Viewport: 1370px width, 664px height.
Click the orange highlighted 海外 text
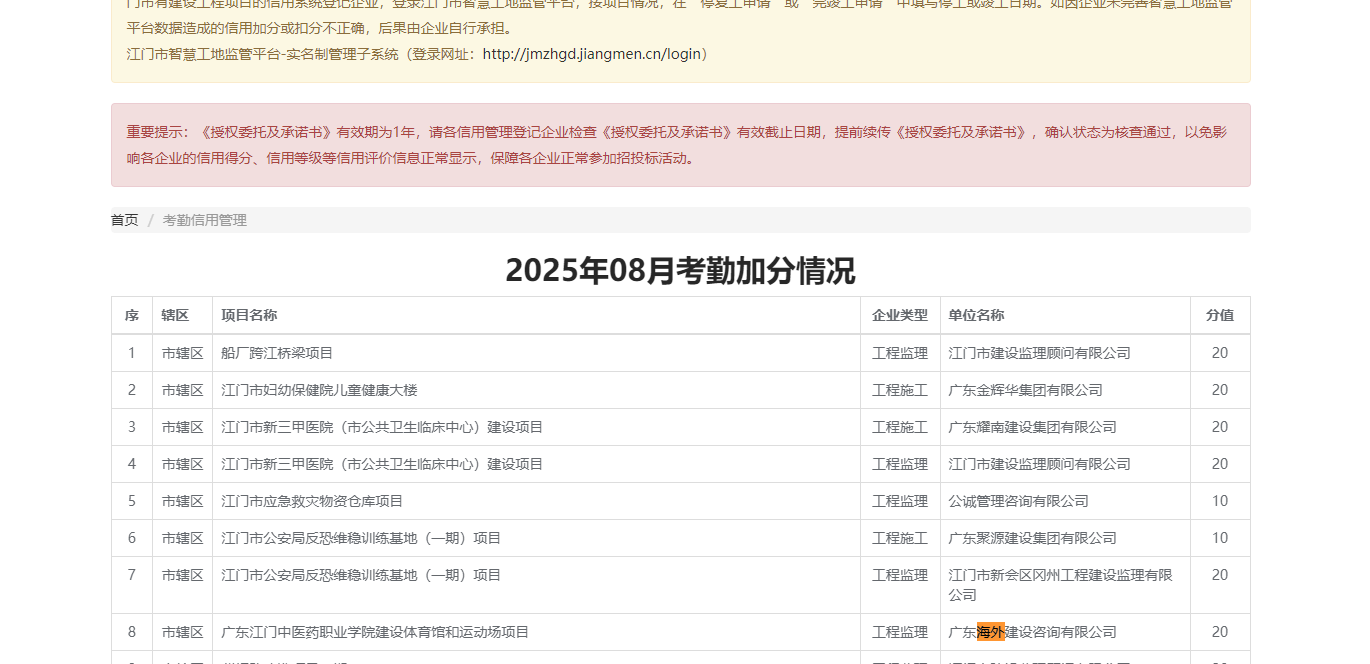990,632
